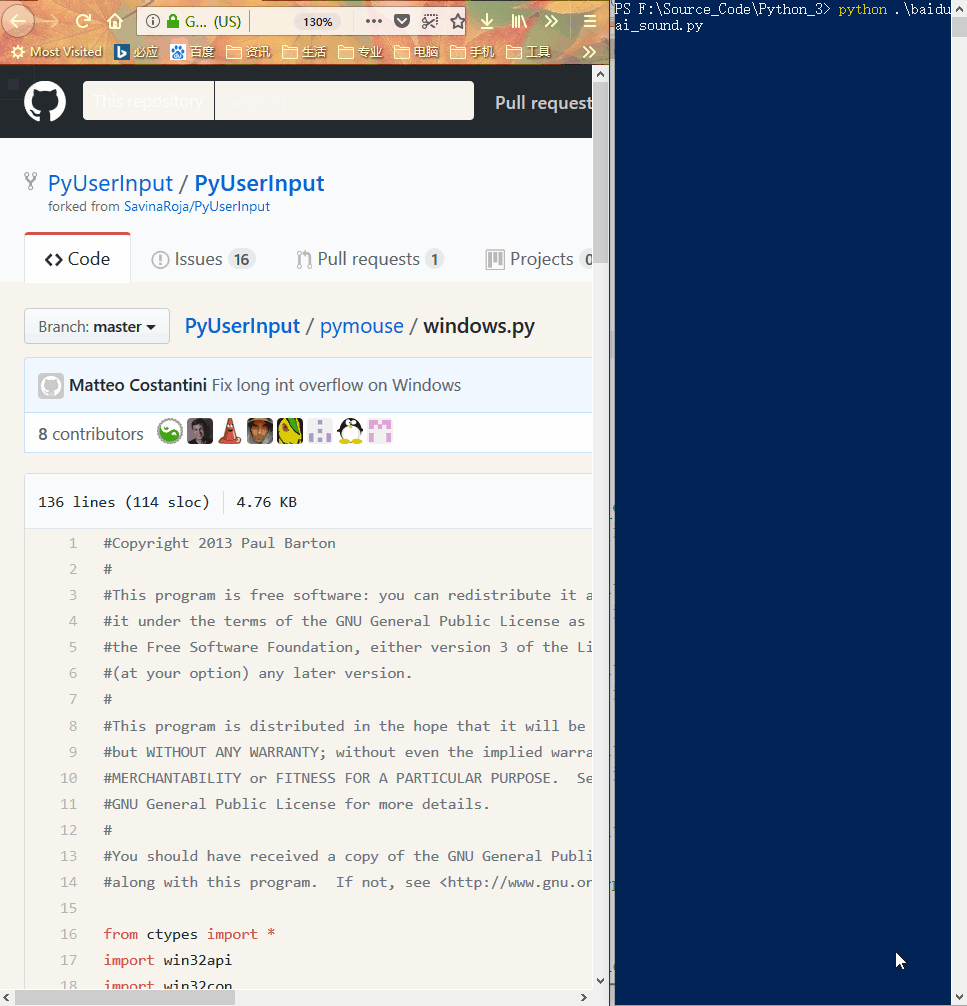Open pymouse folder breadcrumb
This screenshot has width=967, height=1006.
click(x=361, y=326)
